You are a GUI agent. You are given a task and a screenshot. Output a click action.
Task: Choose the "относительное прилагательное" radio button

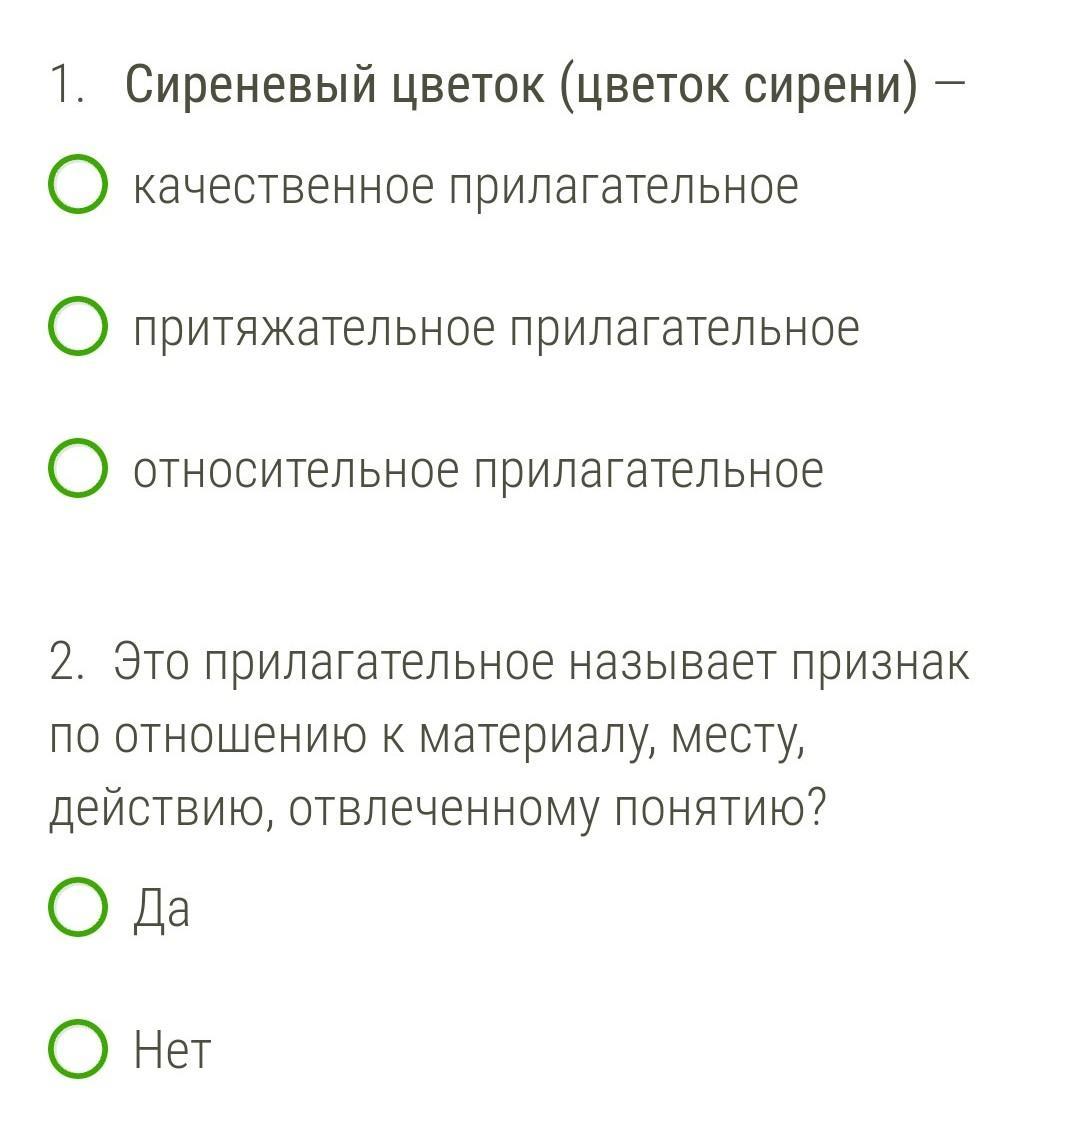point(78,468)
